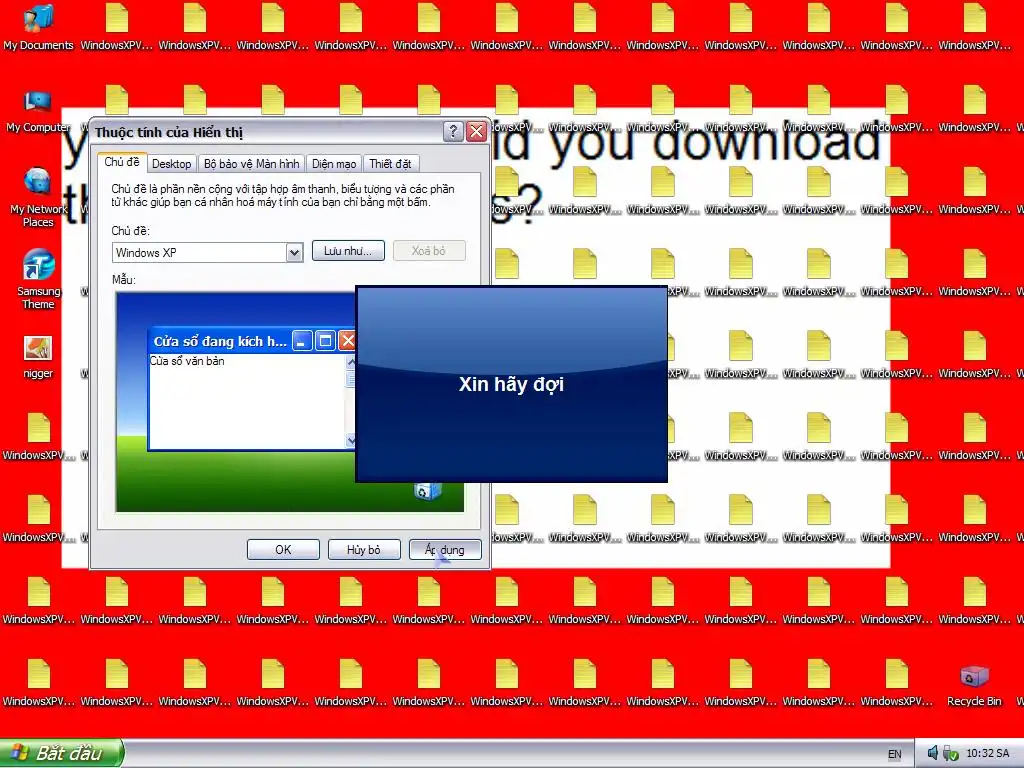Open the 'Thiết đặt' tab
1024x768 pixels.
pos(390,163)
